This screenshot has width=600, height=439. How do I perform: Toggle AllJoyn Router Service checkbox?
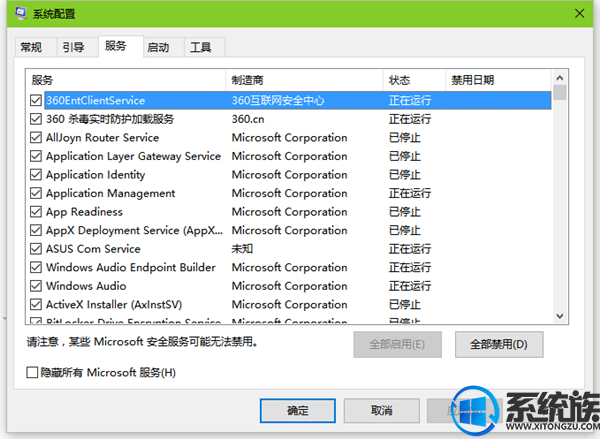(36, 137)
